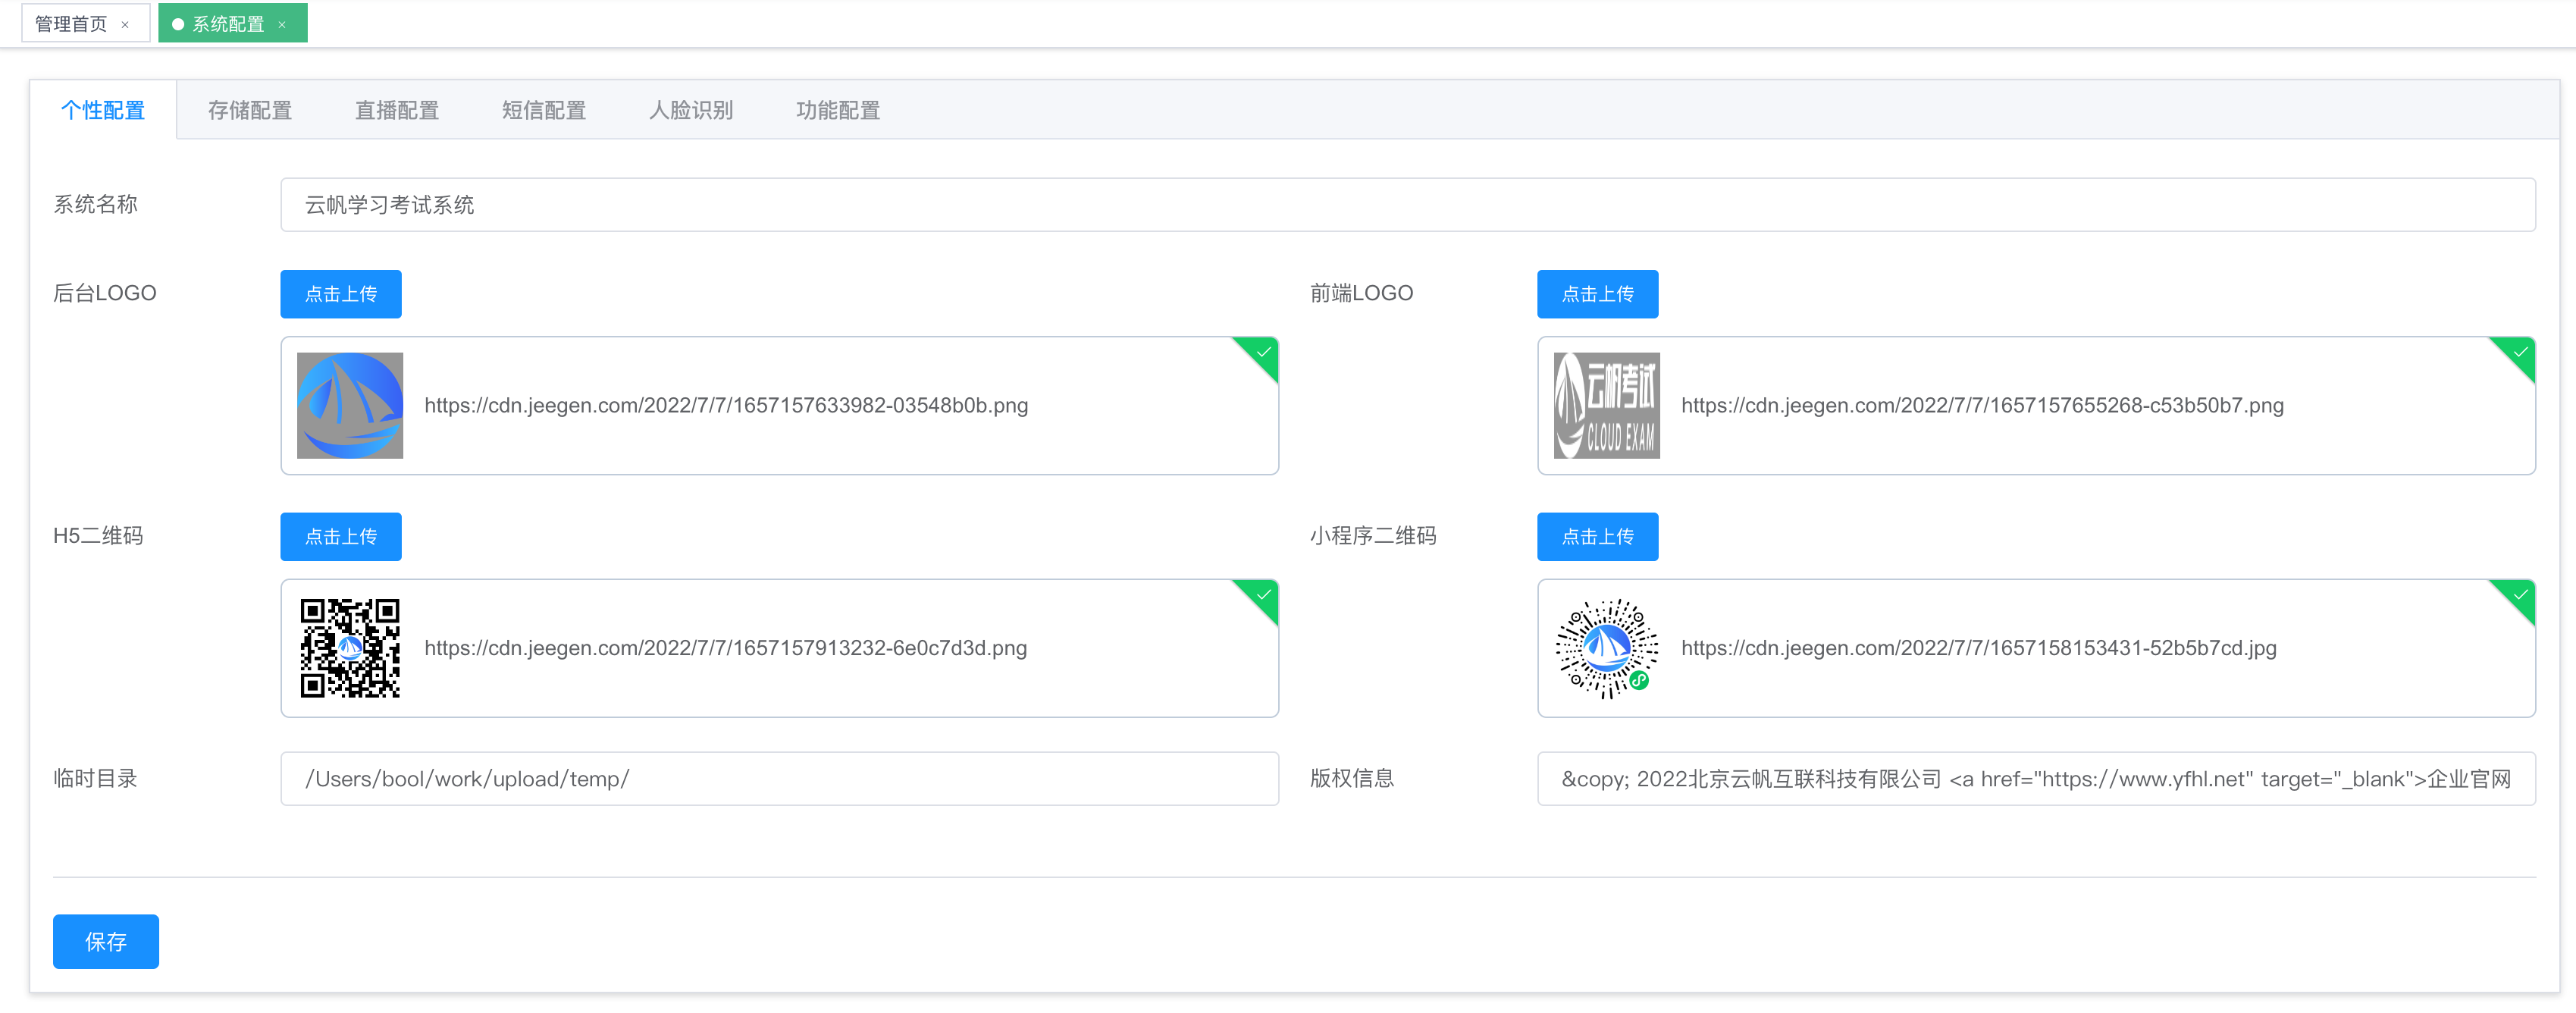Click the 后台LOGO label
Screen dimensions: 2576x1013
105,293
